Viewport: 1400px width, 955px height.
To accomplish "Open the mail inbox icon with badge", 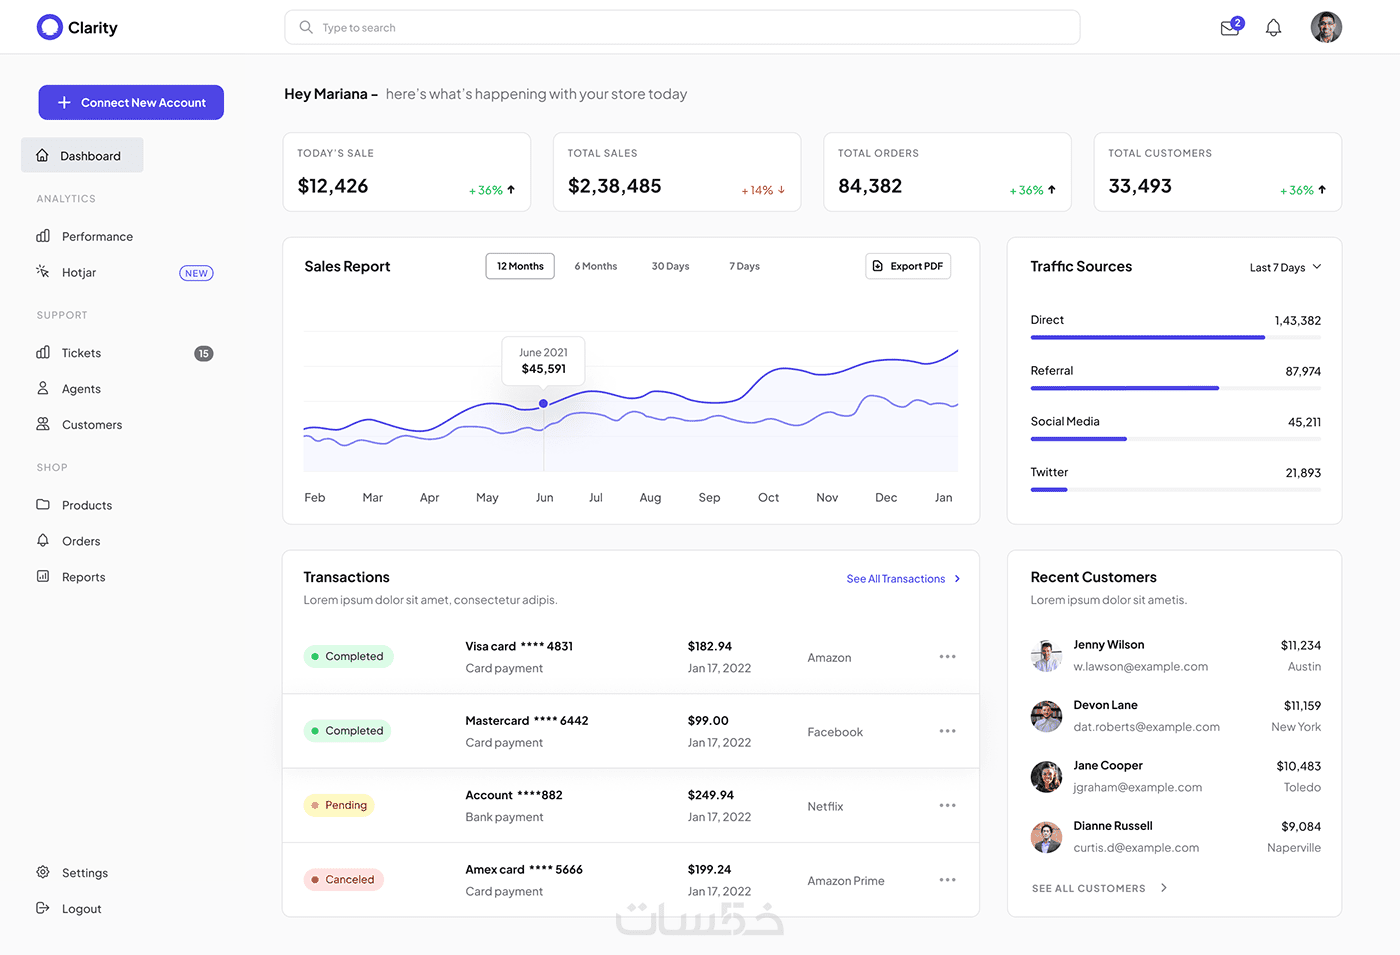I will click(1231, 27).
